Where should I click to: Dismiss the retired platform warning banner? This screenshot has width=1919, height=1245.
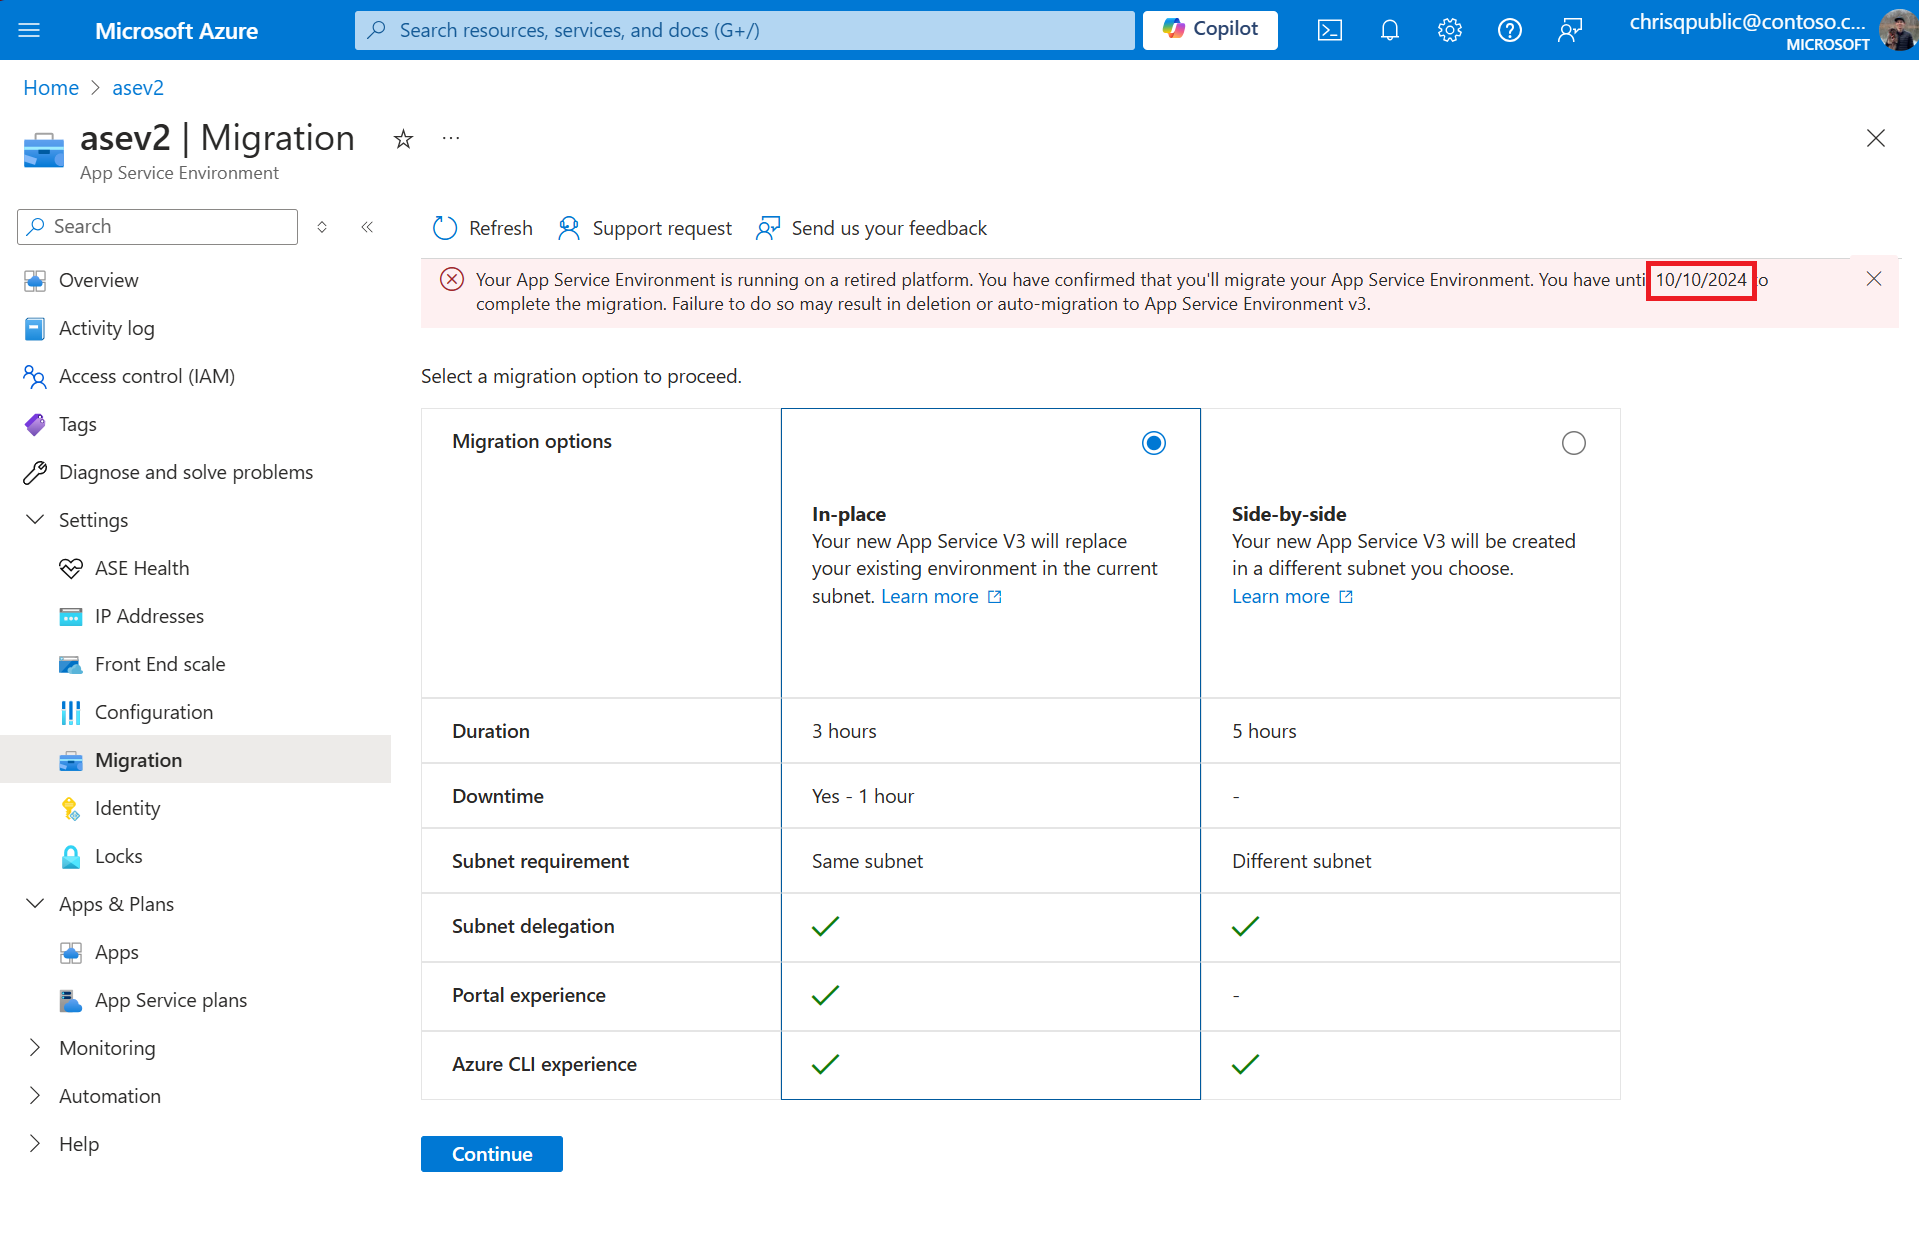[x=1873, y=279]
